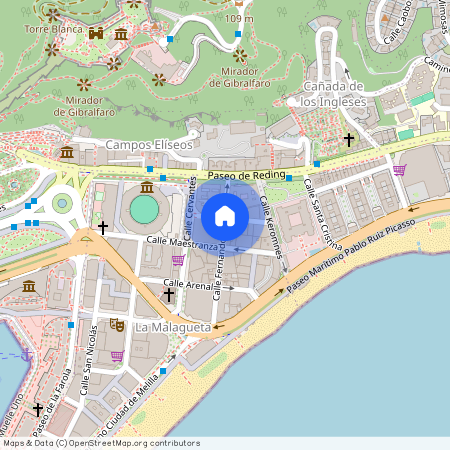
Task: Select the shopping cart beside Calle San Nicolás
Action: 117,356
